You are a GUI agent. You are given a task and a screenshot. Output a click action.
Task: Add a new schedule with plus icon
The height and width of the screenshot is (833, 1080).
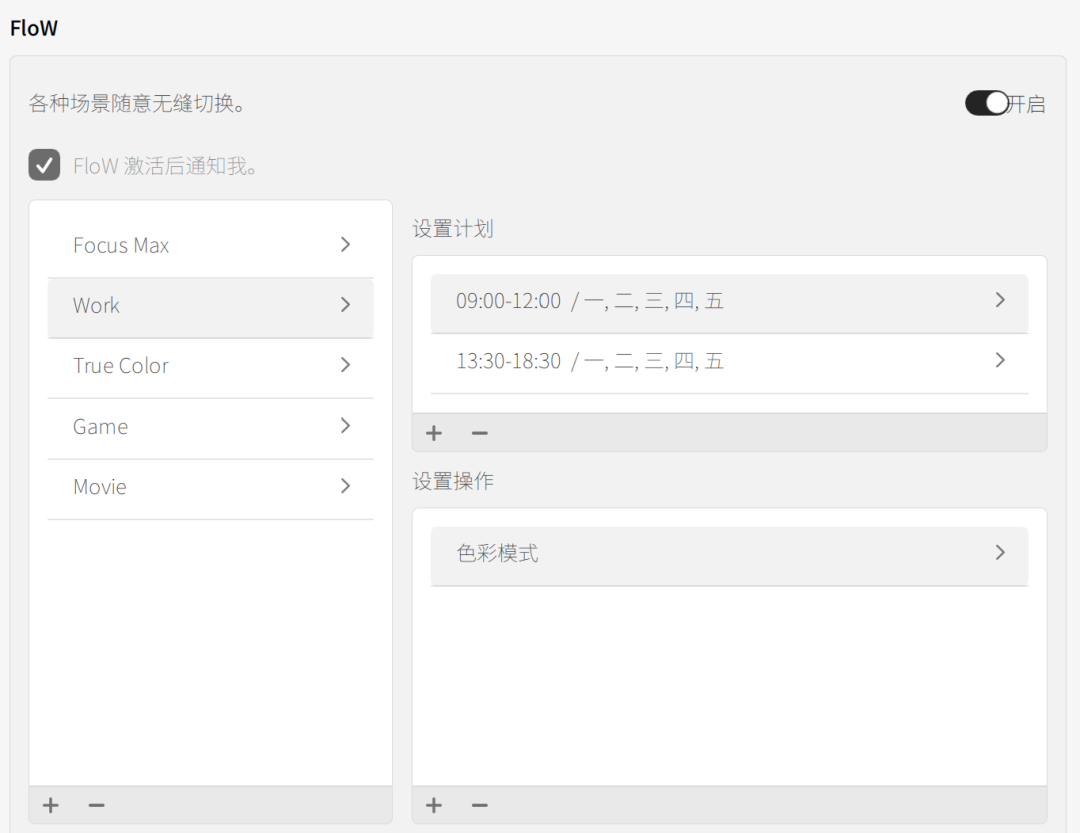point(434,433)
